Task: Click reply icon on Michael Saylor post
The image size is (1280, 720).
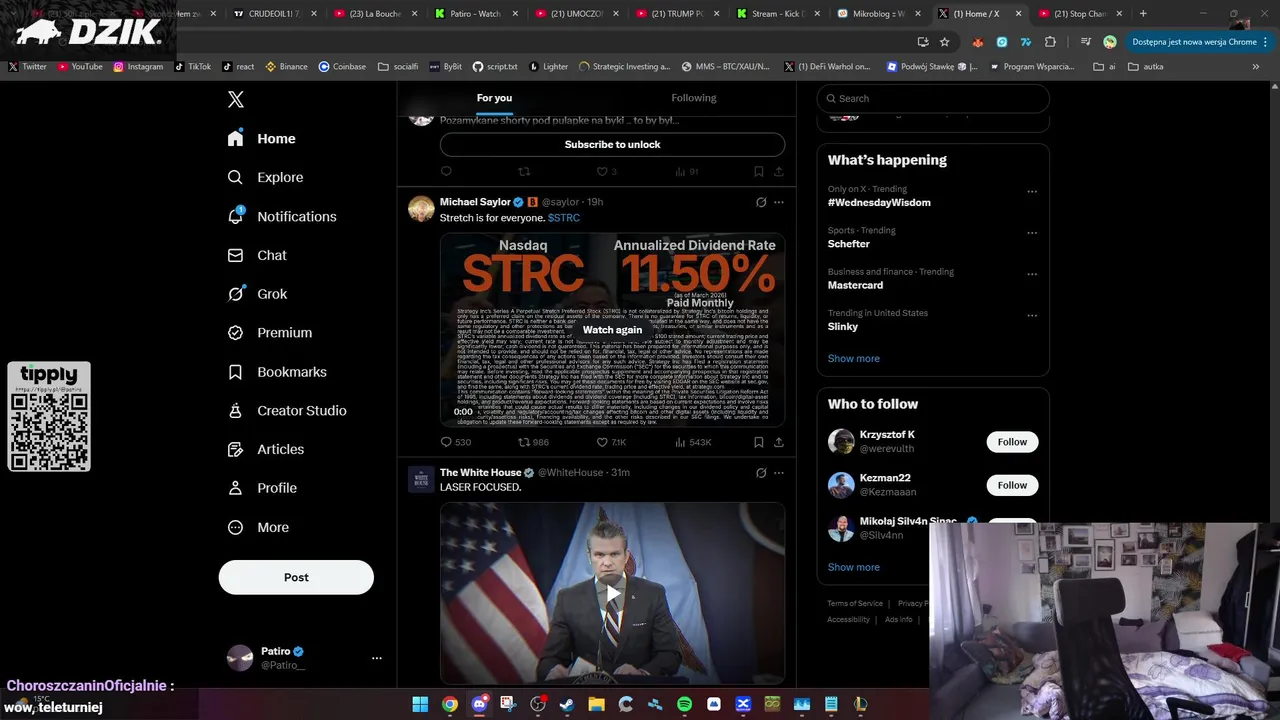Action: tap(447, 442)
